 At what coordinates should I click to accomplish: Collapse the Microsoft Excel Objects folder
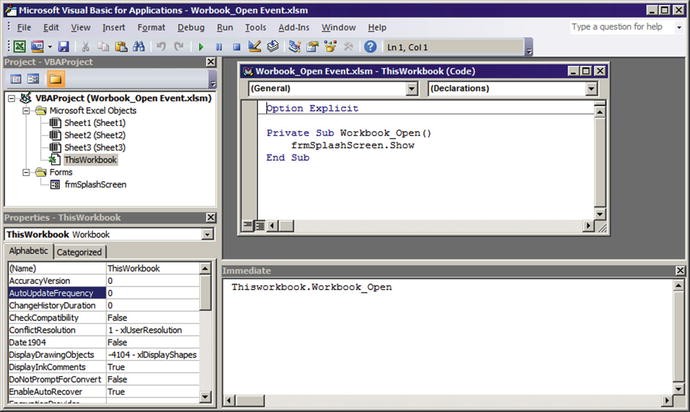pyautogui.click(x=25, y=111)
